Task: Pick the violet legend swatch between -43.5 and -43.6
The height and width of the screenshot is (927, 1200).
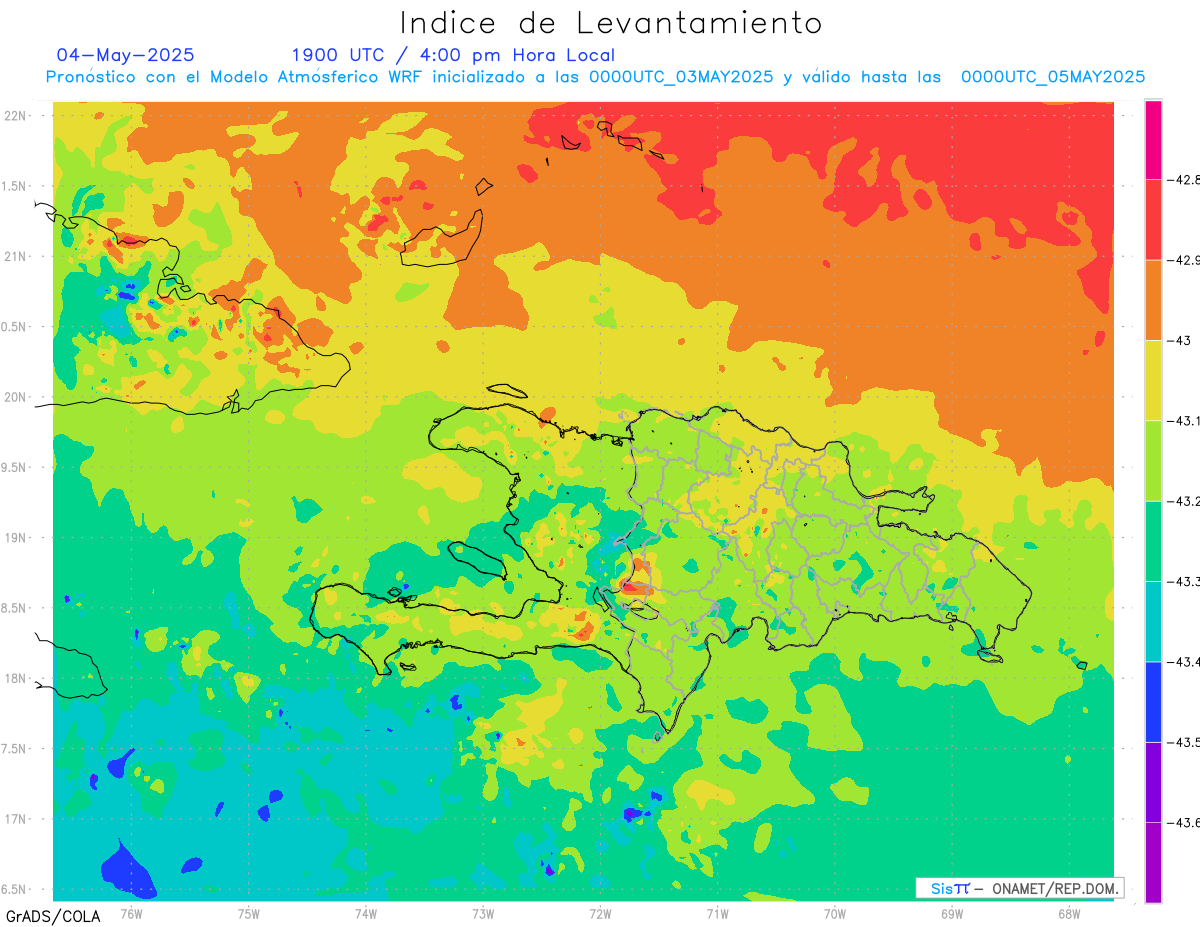Action: click(1154, 782)
